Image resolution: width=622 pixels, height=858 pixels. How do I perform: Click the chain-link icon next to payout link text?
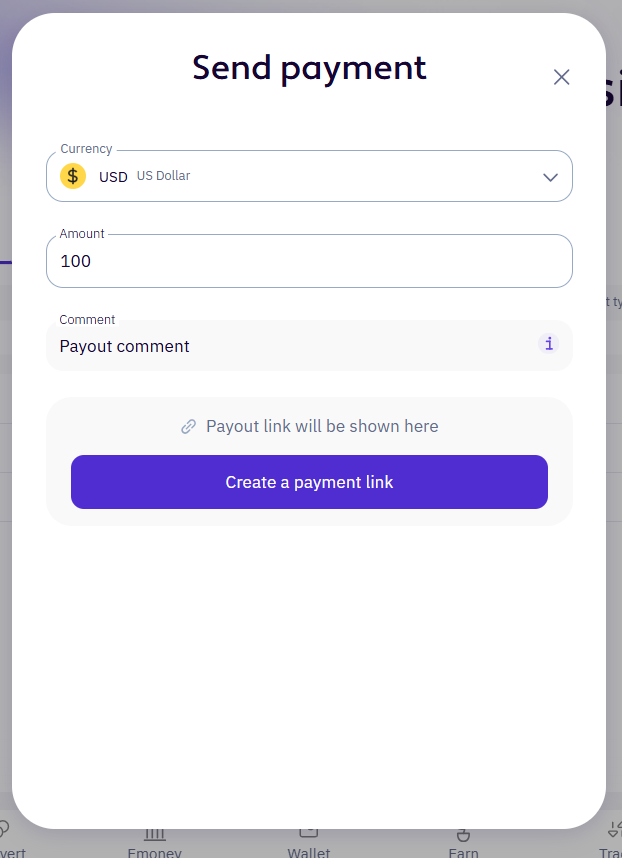point(188,426)
